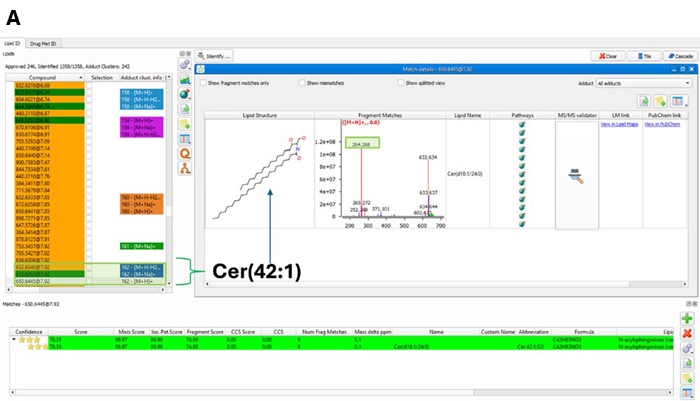
Task: Enable Show fragment matches only checkbox
Action: (x=202, y=82)
